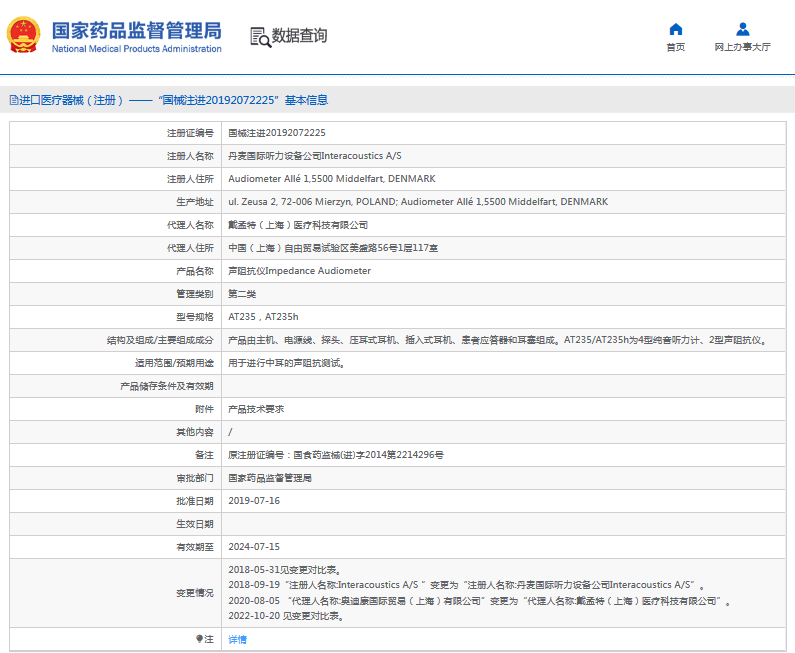Select model spec value AT235，AT235h
Viewport: 795px width, 653px height.
pyautogui.click(x=263, y=317)
